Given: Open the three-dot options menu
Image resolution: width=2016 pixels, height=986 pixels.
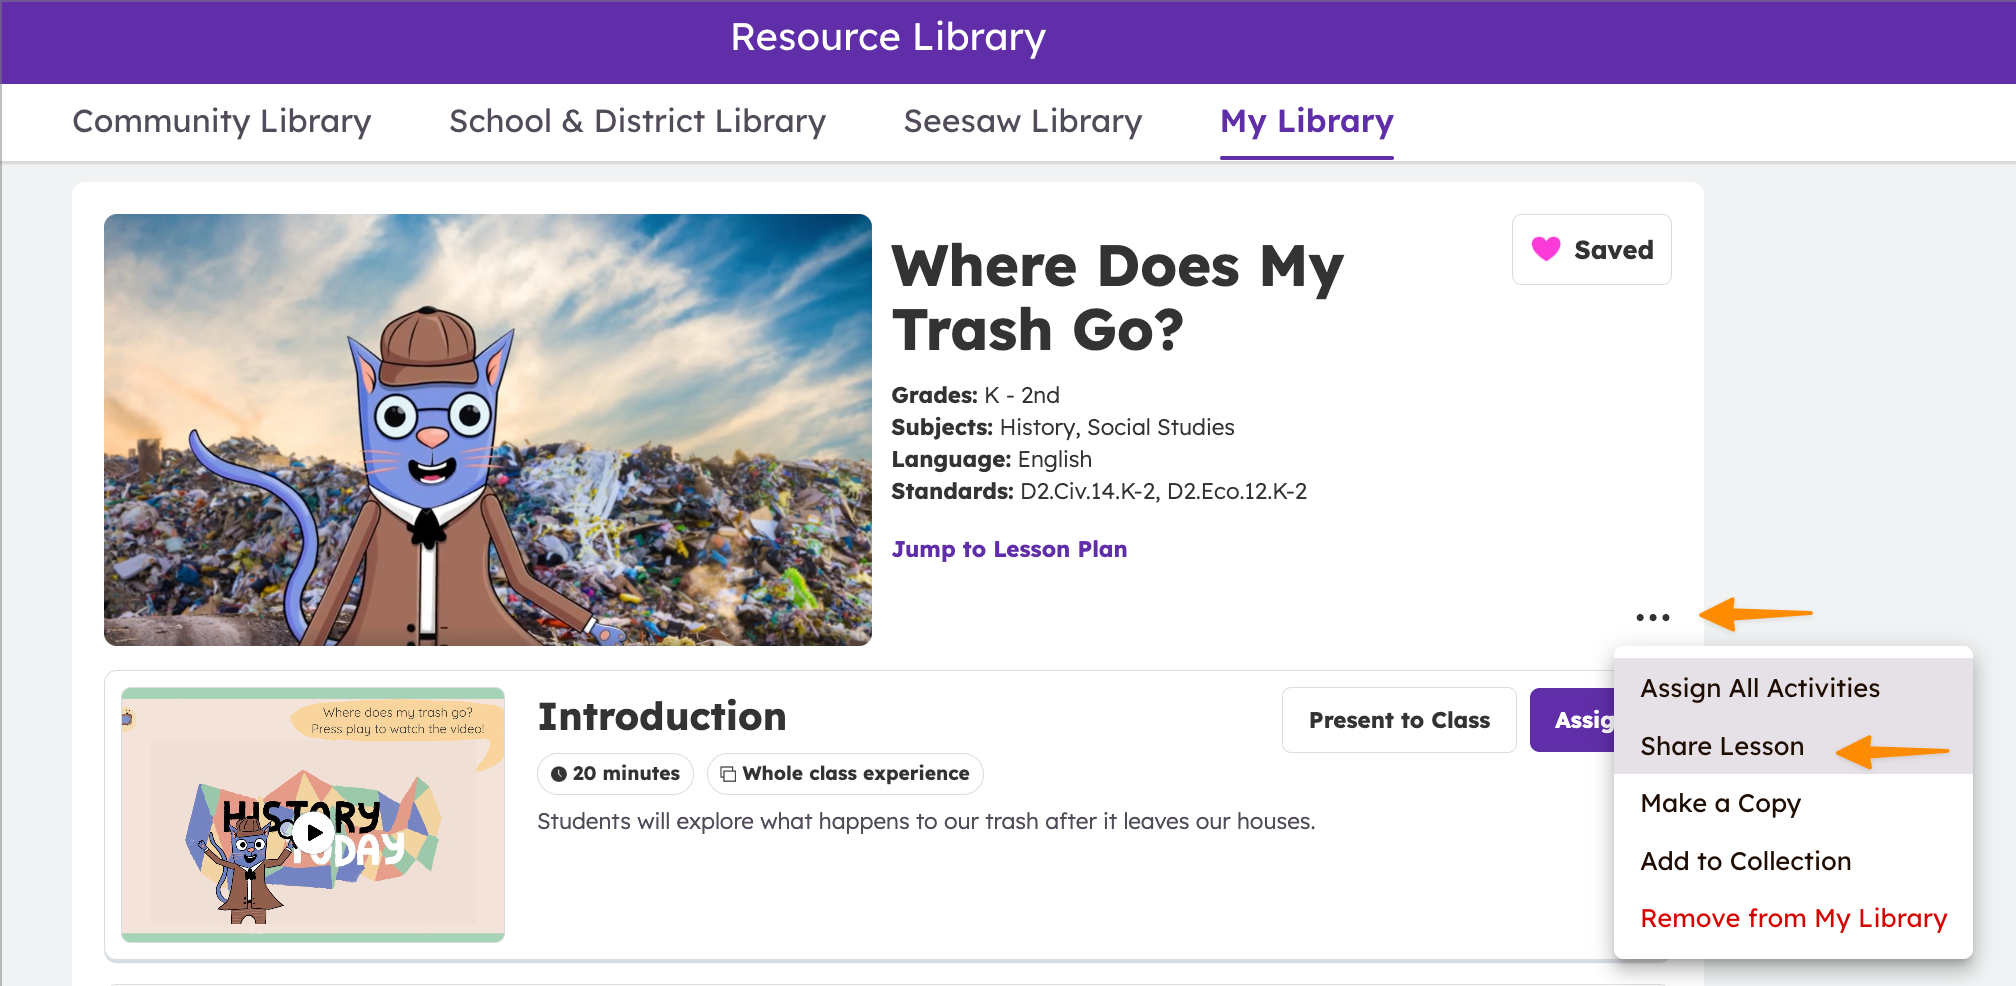Looking at the screenshot, I should coord(1651,617).
